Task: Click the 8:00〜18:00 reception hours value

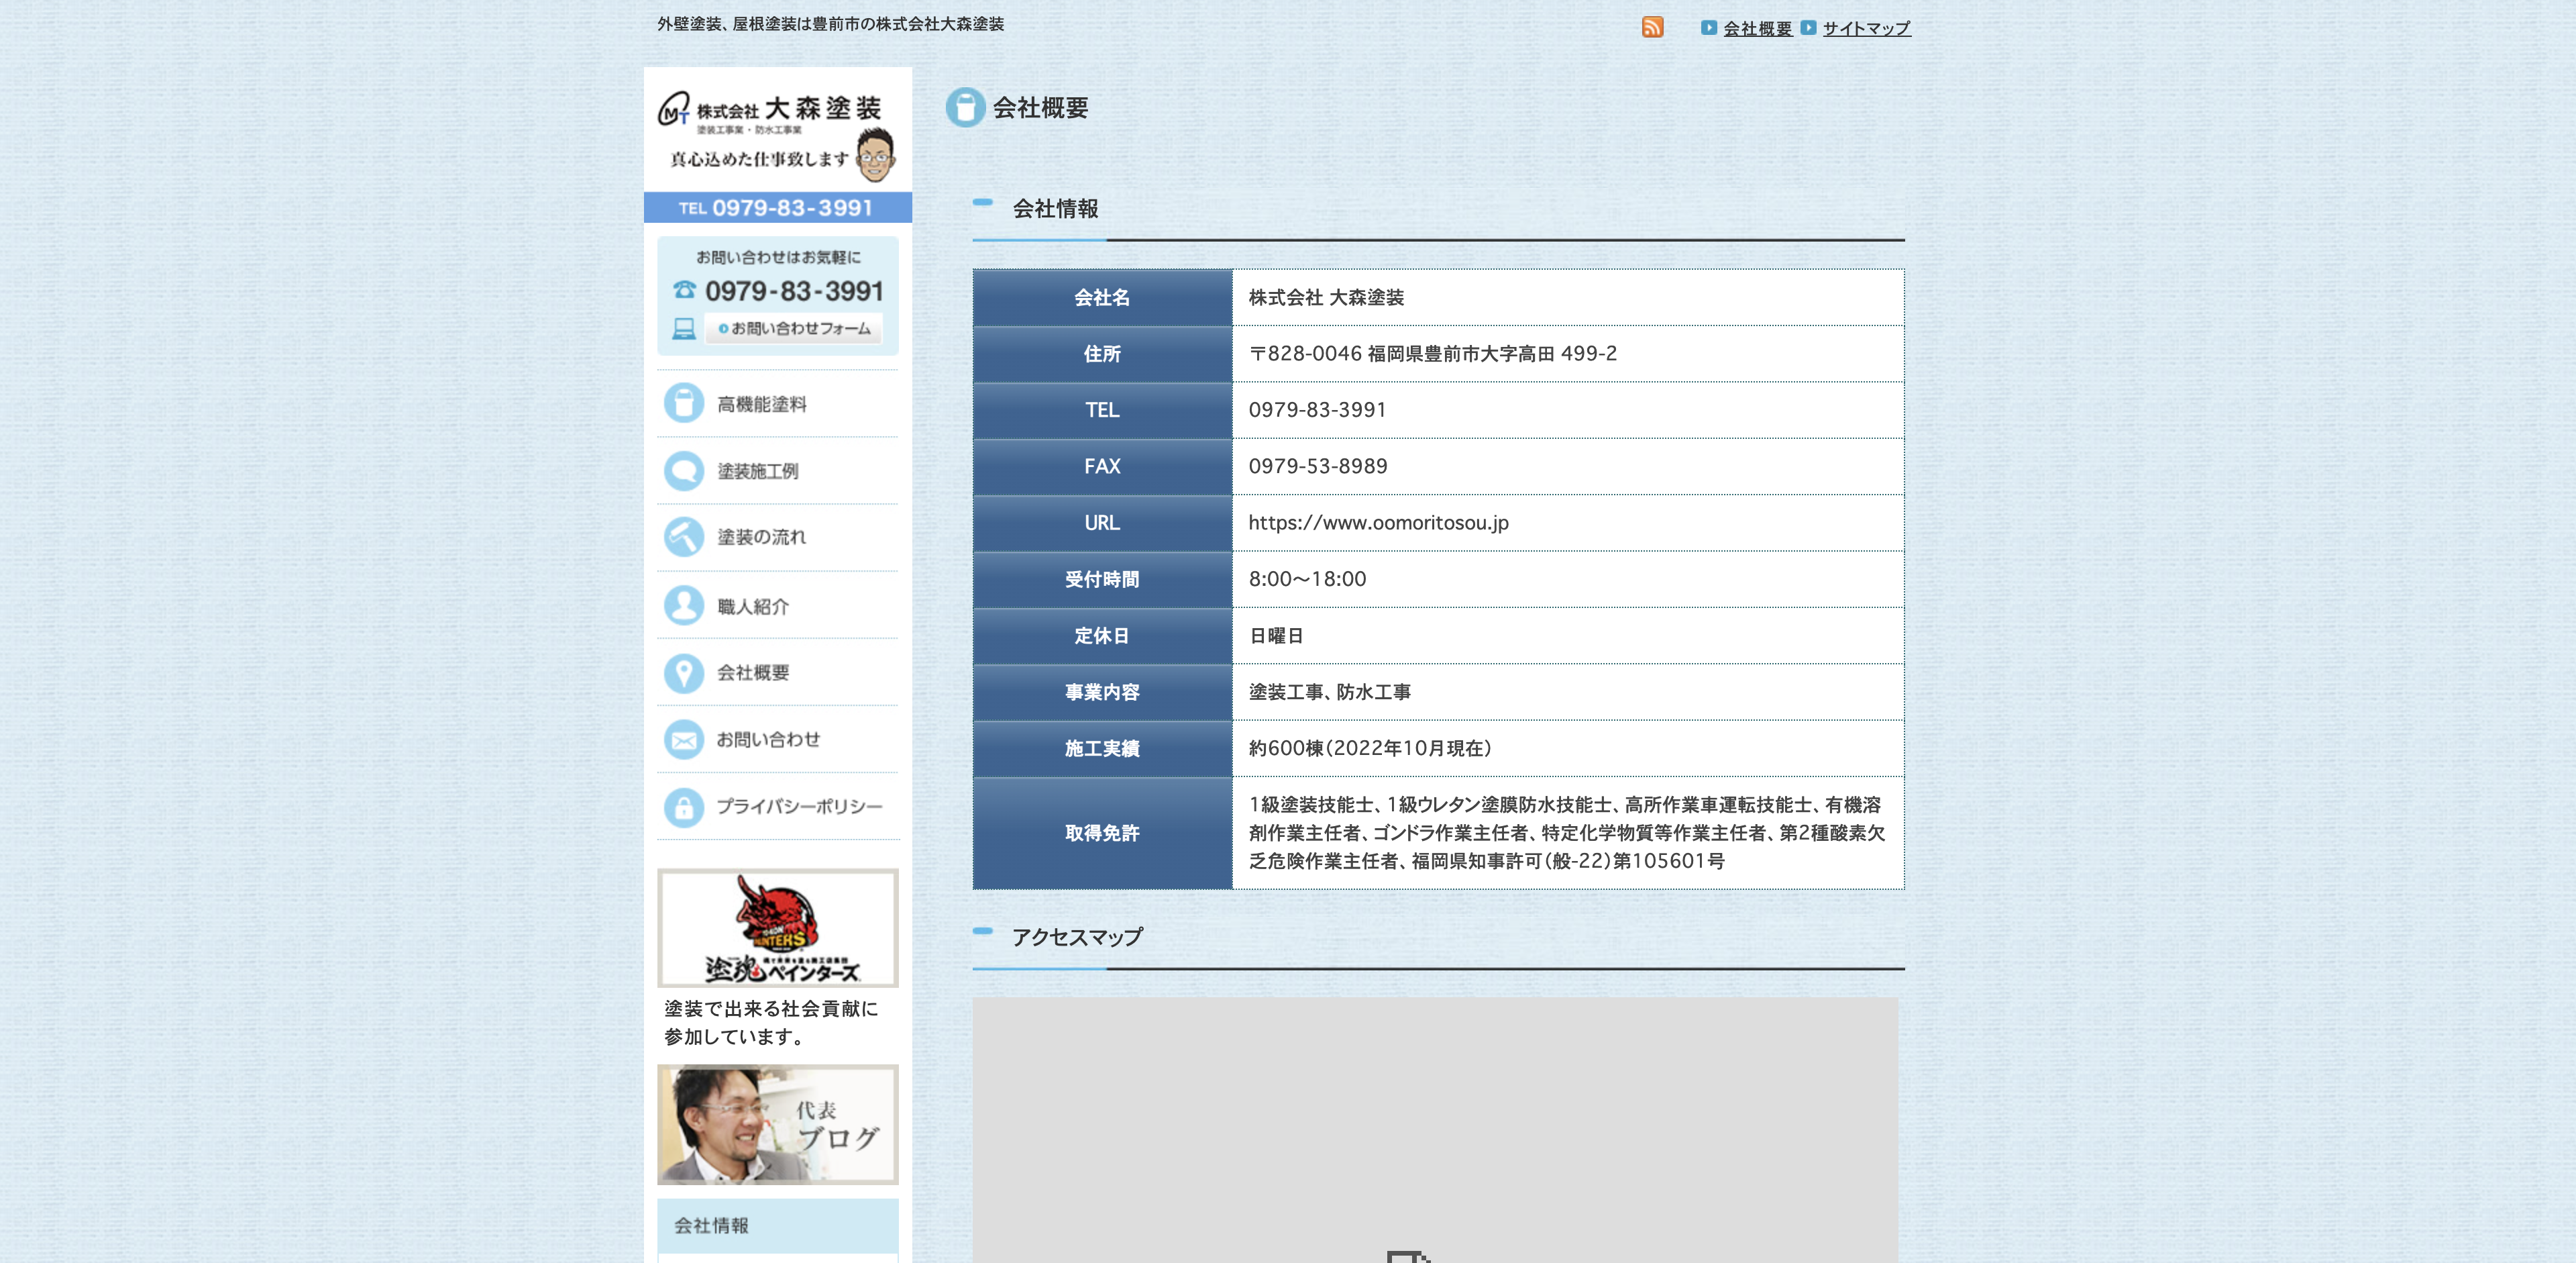Action: tap(1307, 579)
